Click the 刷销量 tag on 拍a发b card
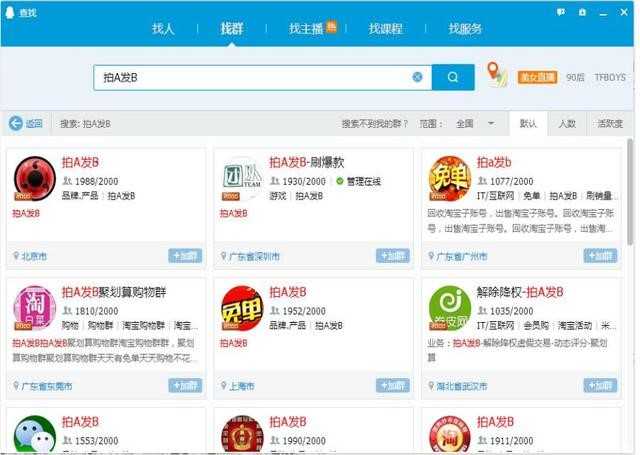The width and height of the screenshot is (640, 455). [x=599, y=196]
